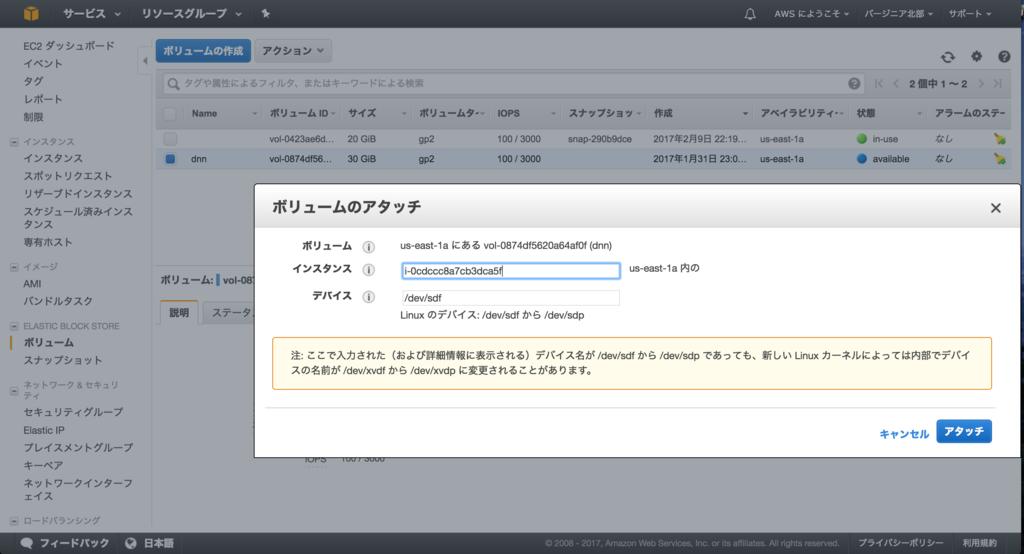Click the ボリュームの作成 button
The image size is (1024, 554).
(203, 51)
